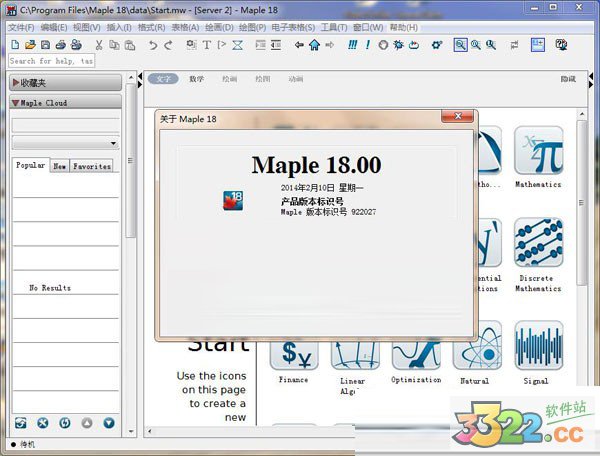
Task: Go forward with right arrow icon
Action: pos(329,45)
